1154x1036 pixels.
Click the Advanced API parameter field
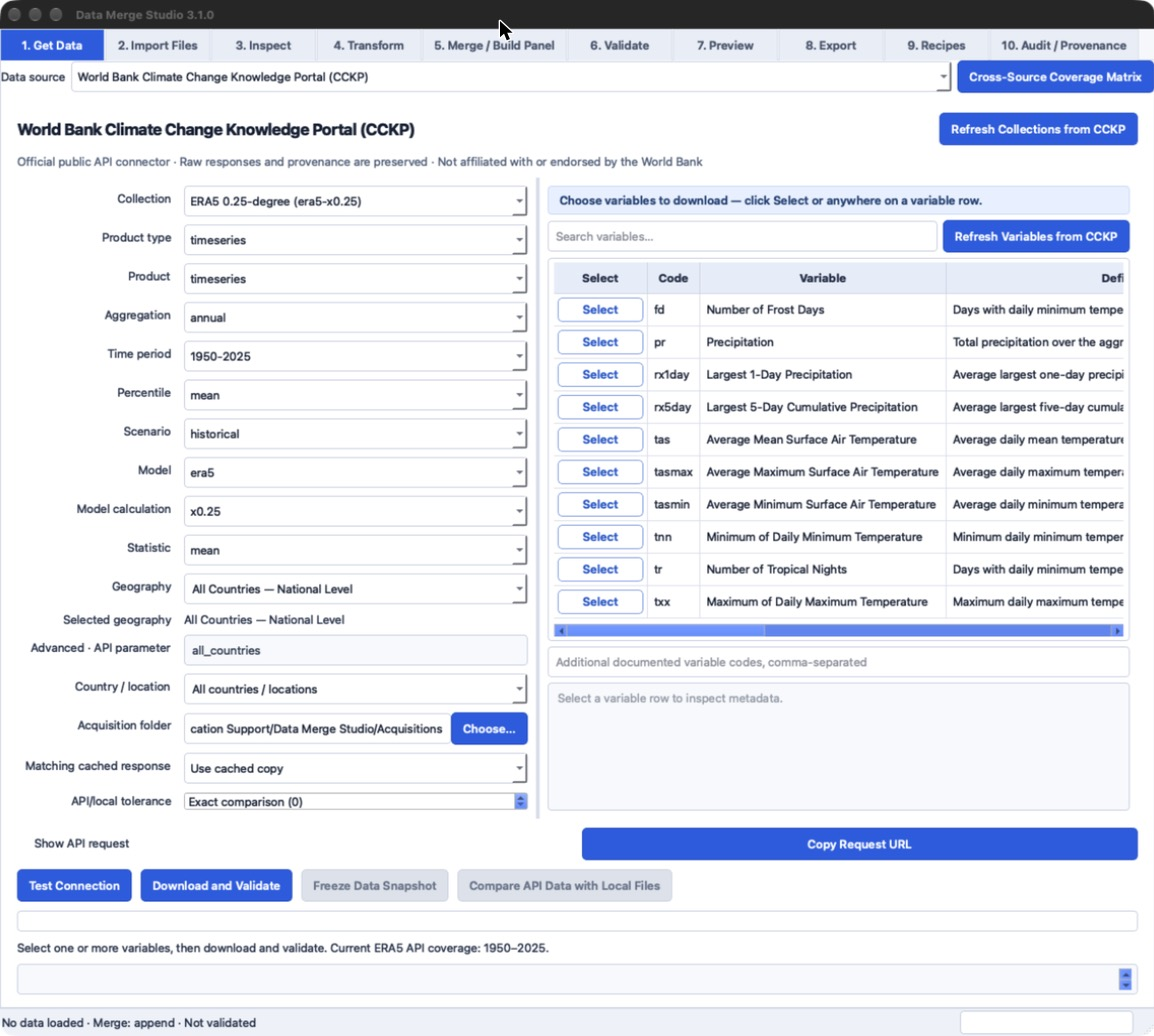[355, 650]
